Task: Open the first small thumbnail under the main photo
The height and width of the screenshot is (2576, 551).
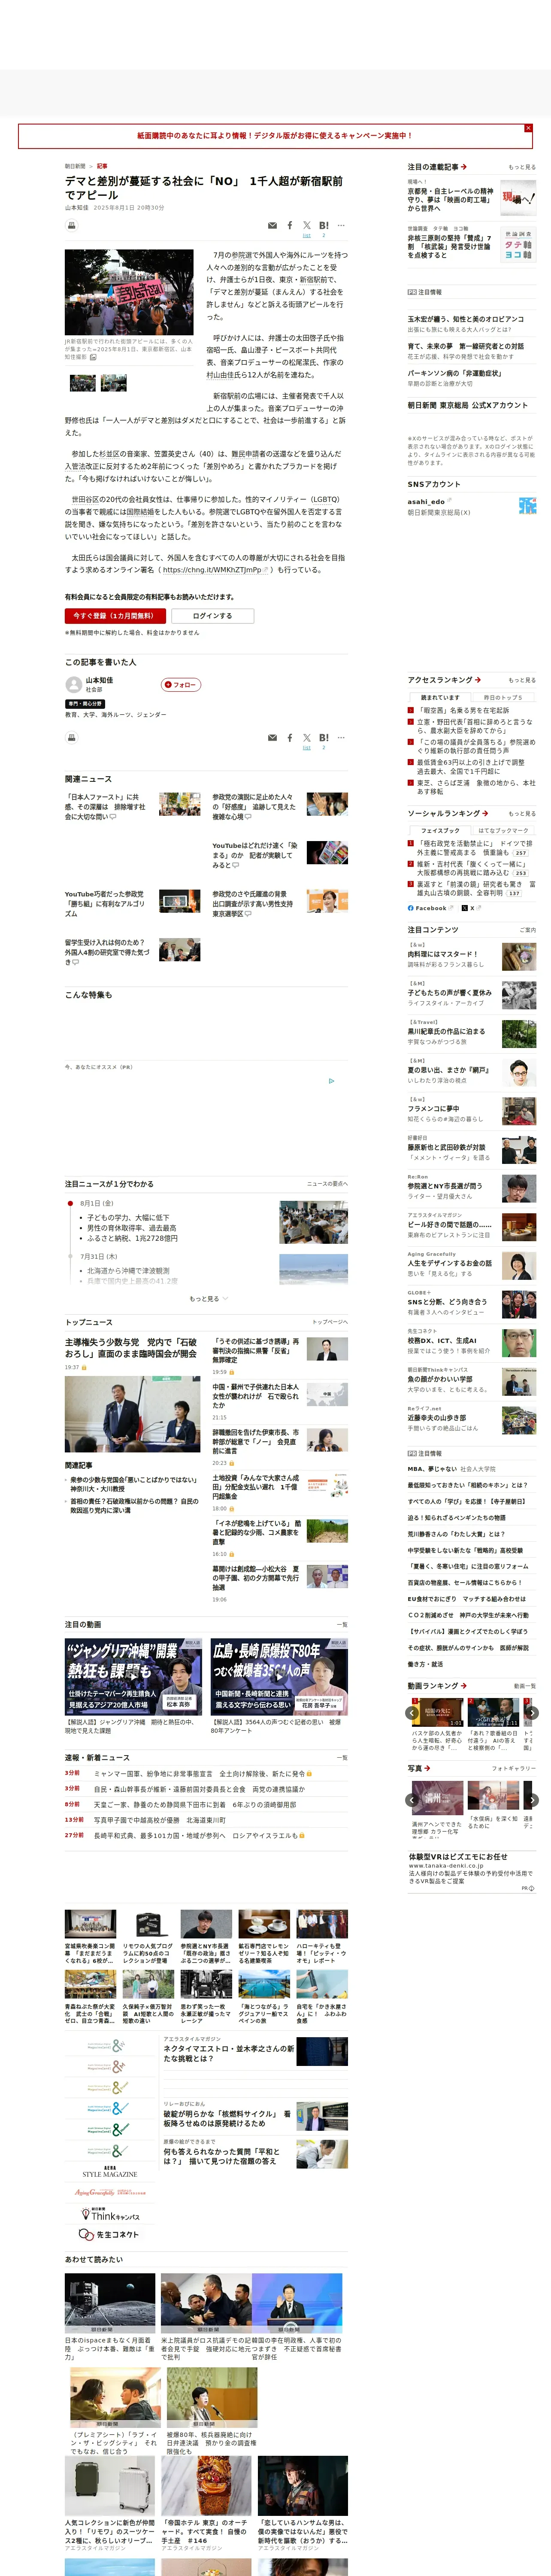Action: 83,382
